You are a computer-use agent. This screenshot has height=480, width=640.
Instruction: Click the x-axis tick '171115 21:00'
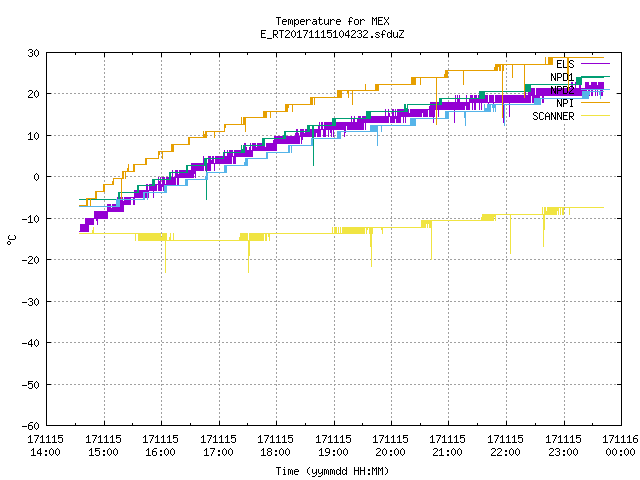point(448,446)
